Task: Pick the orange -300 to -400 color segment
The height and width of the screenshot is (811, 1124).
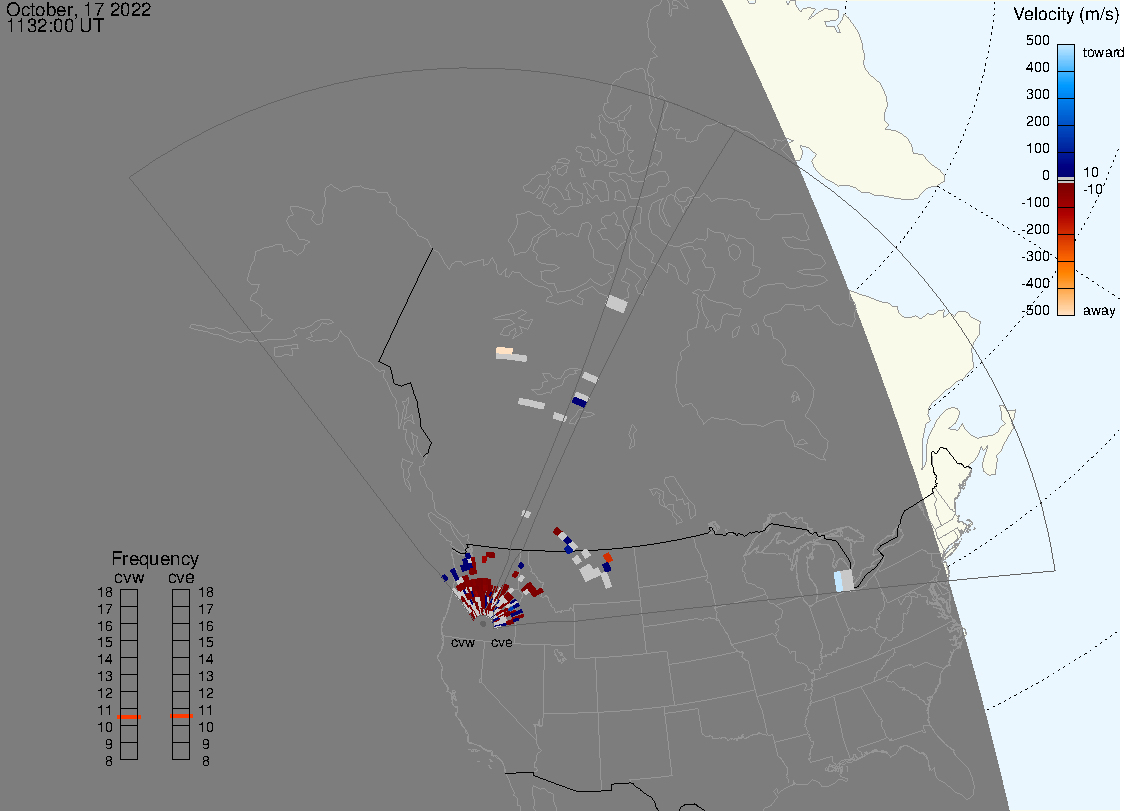Action: (1066, 275)
